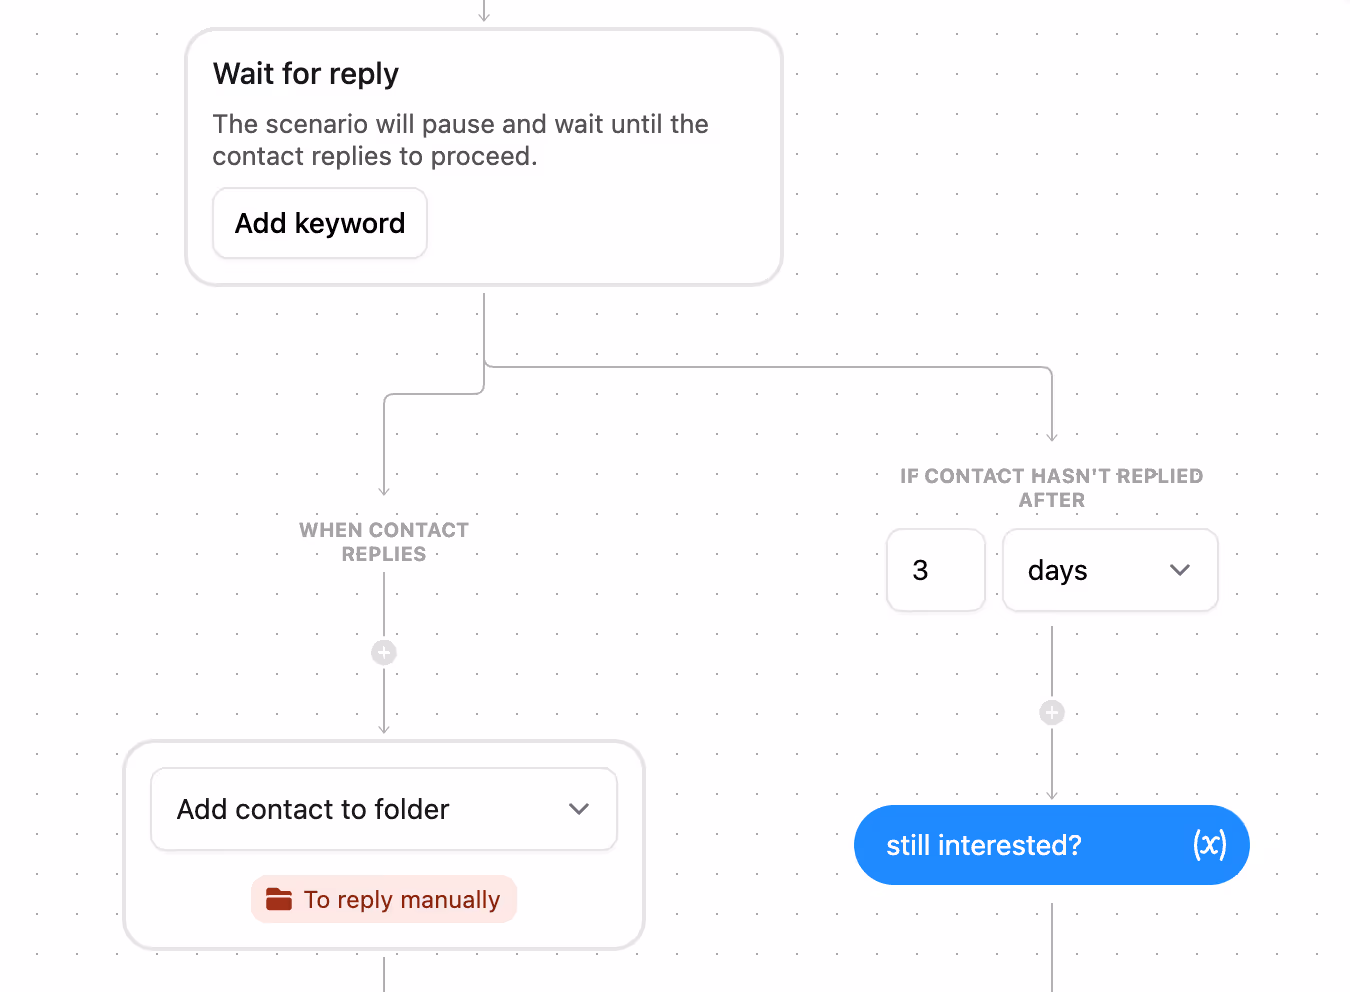
Task: Click the IF CONTACT HASN'T REPLIED AFTER label
Action: [1051, 487]
